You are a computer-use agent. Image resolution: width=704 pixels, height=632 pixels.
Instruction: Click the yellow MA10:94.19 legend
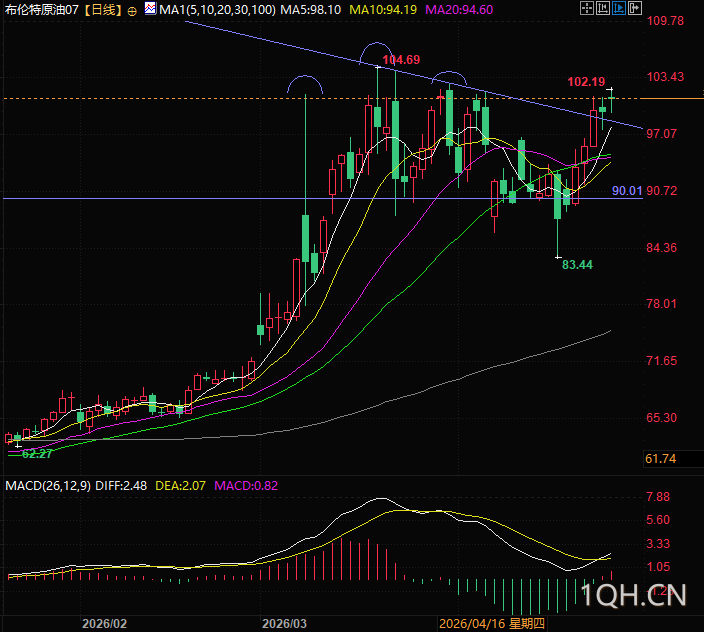(x=383, y=10)
